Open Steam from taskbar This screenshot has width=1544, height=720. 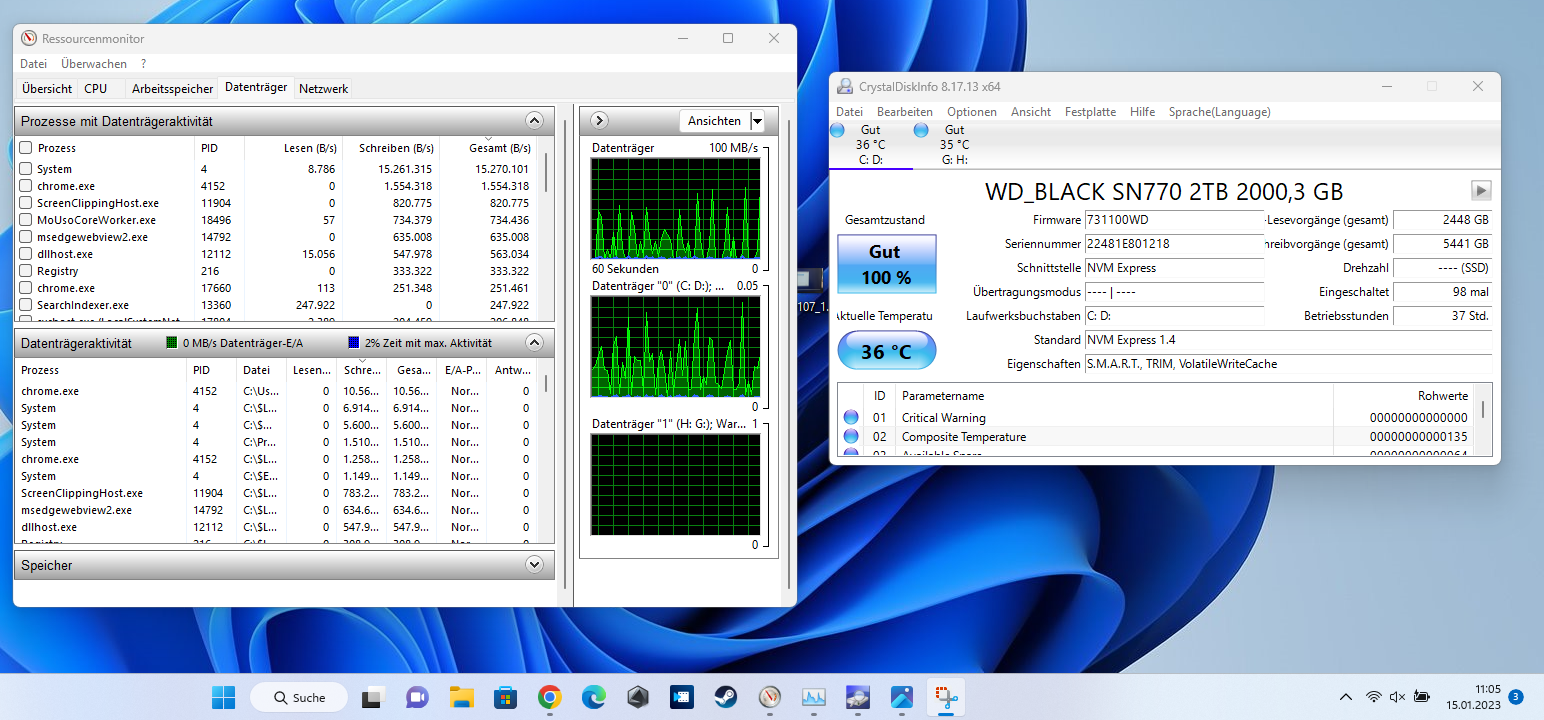coord(725,697)
